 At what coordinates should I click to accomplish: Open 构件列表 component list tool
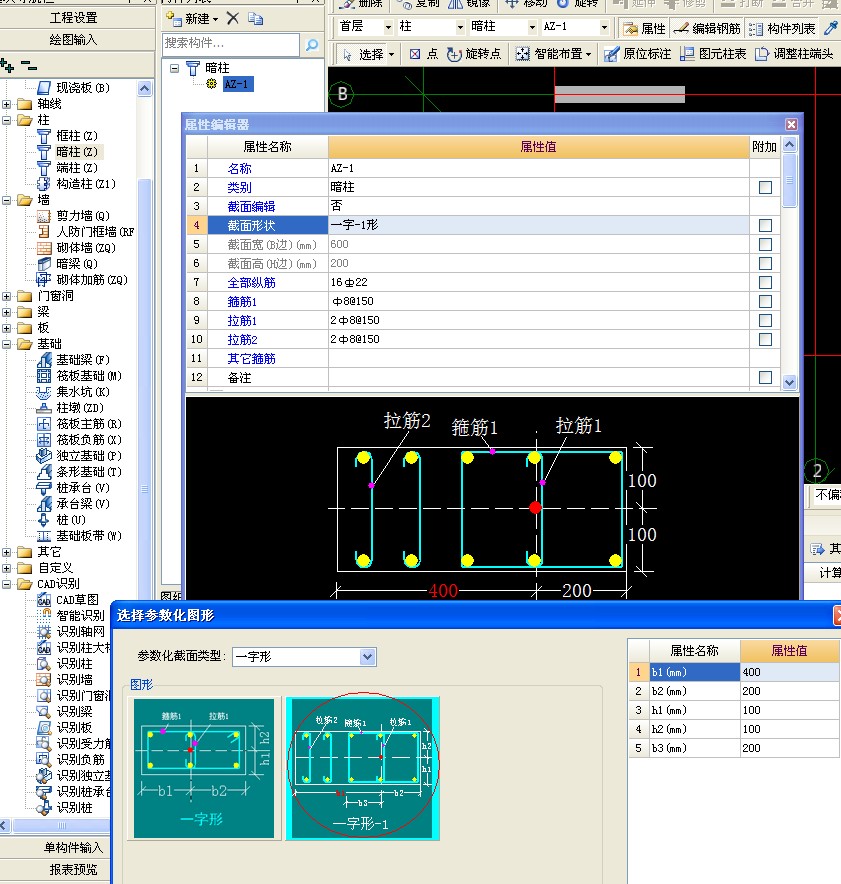[x=782, y=28]
